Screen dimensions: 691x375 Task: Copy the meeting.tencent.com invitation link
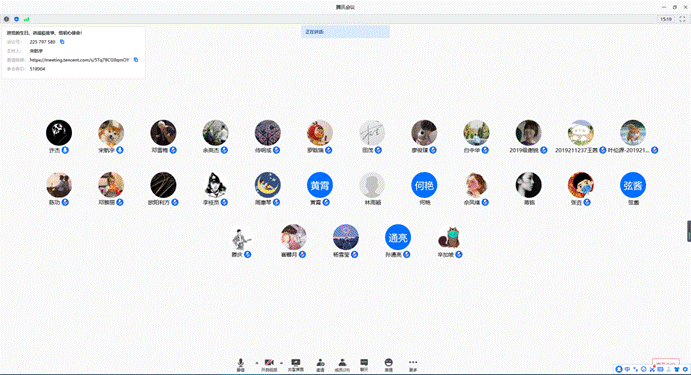coord(136,59)
